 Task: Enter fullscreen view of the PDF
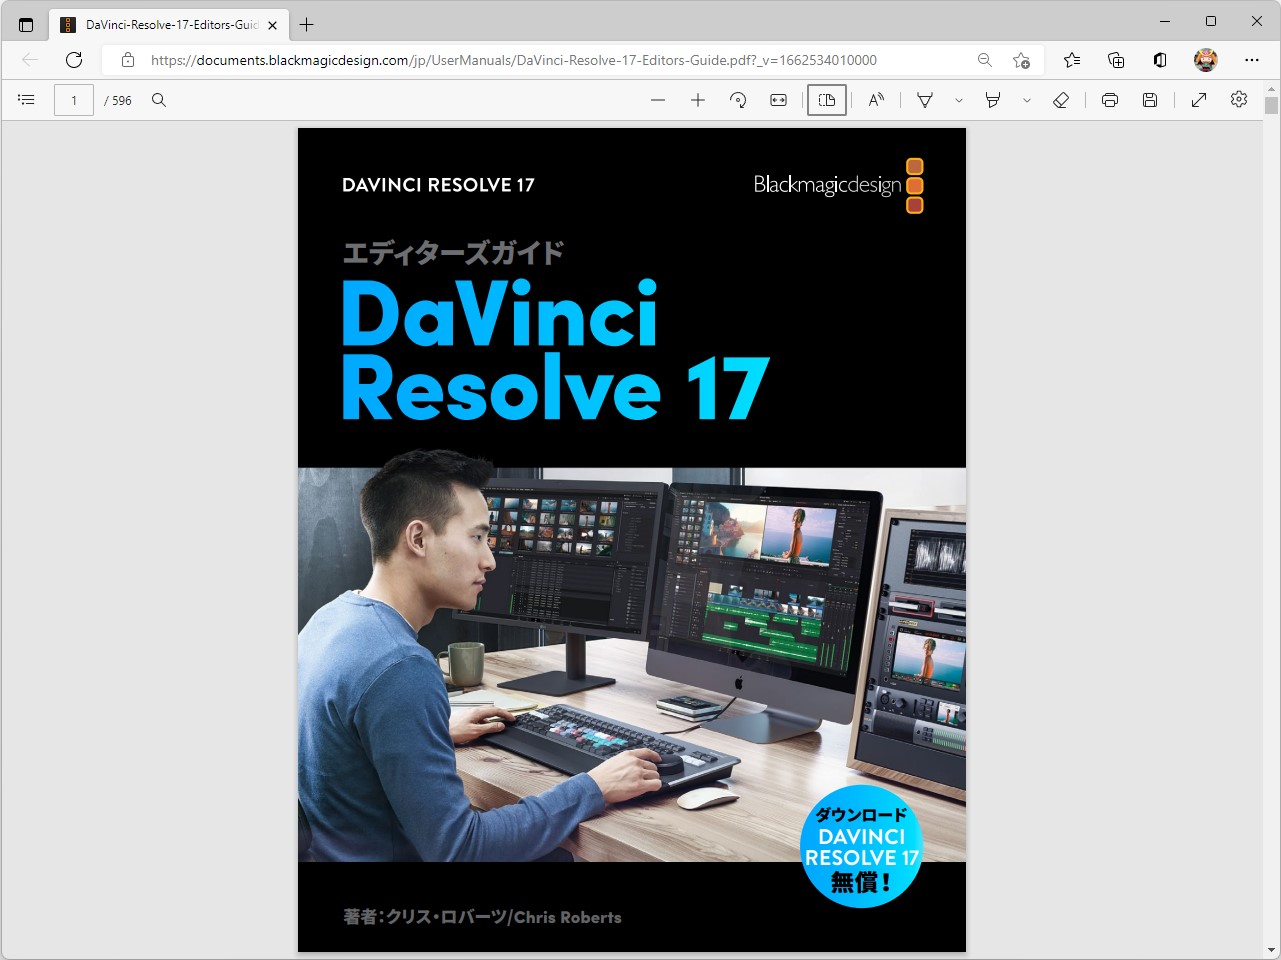coord(1198,99)
